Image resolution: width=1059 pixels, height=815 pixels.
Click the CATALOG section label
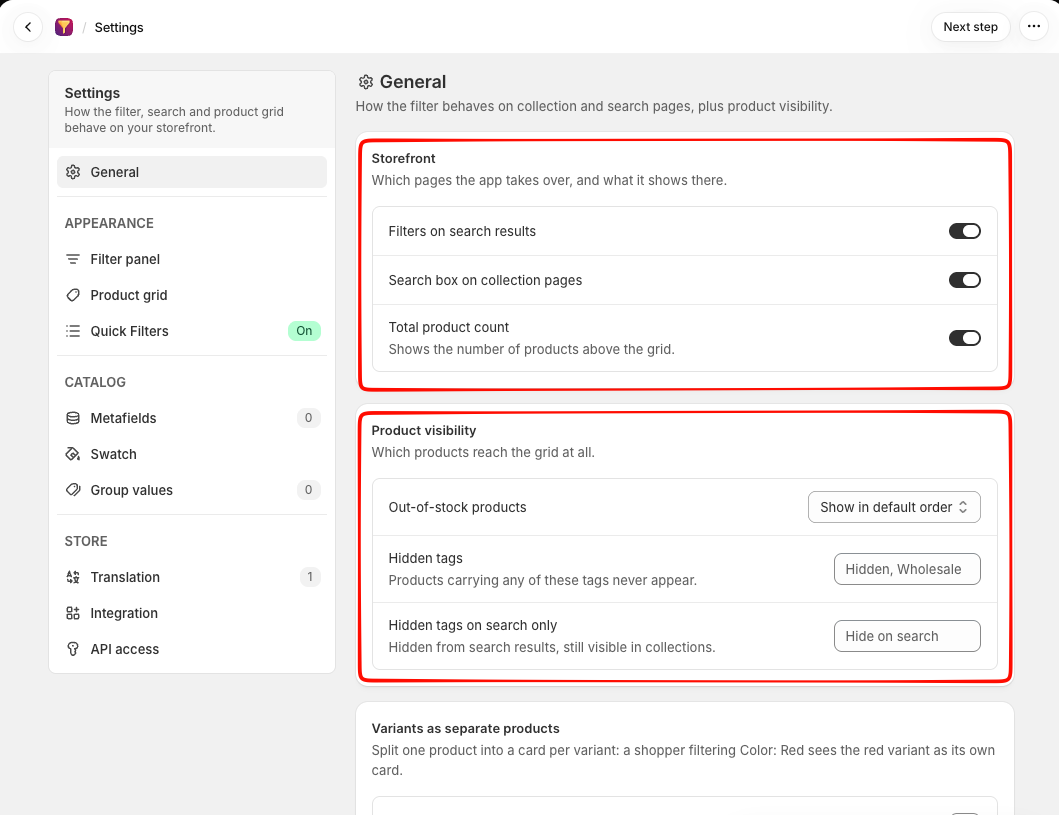click(x=95, y=382)
